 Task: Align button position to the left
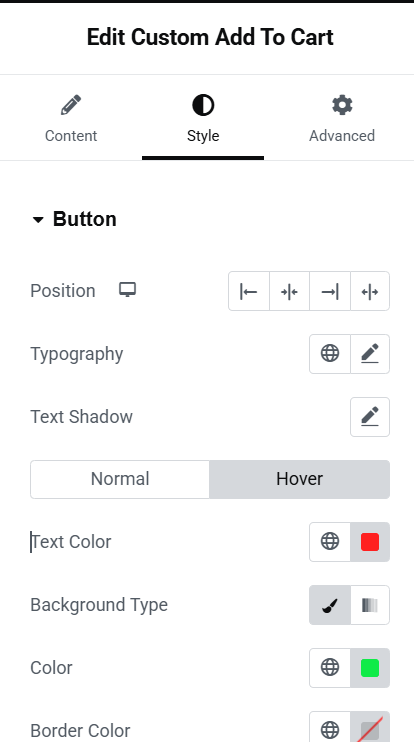(x=249, y=291)
